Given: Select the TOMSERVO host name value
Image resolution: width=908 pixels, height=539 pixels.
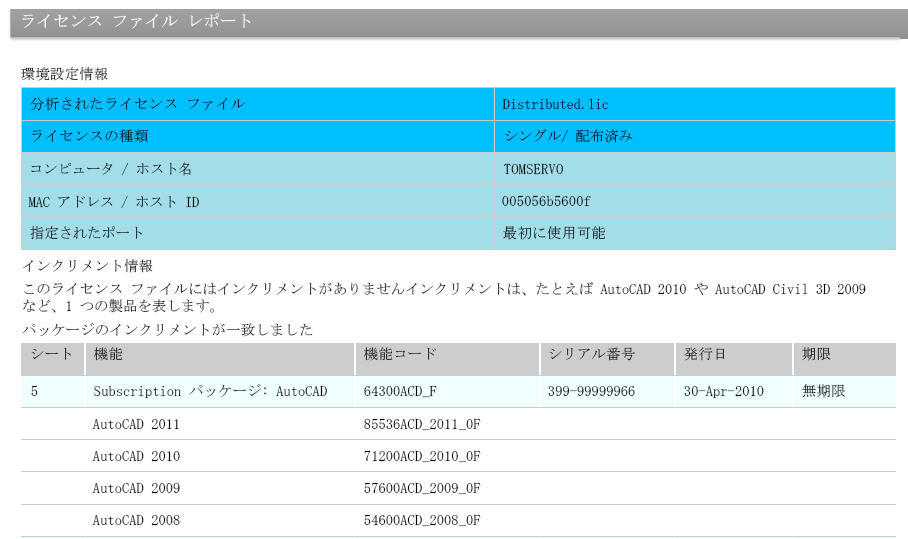Looking at the screenshot, I should (533, 169).
